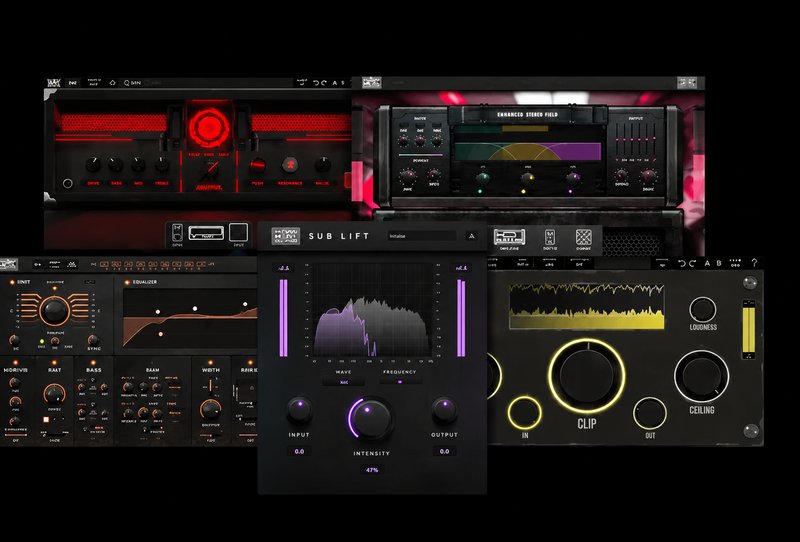Click the 47% Intensity value in Sub Lift

tap(372, 470)
